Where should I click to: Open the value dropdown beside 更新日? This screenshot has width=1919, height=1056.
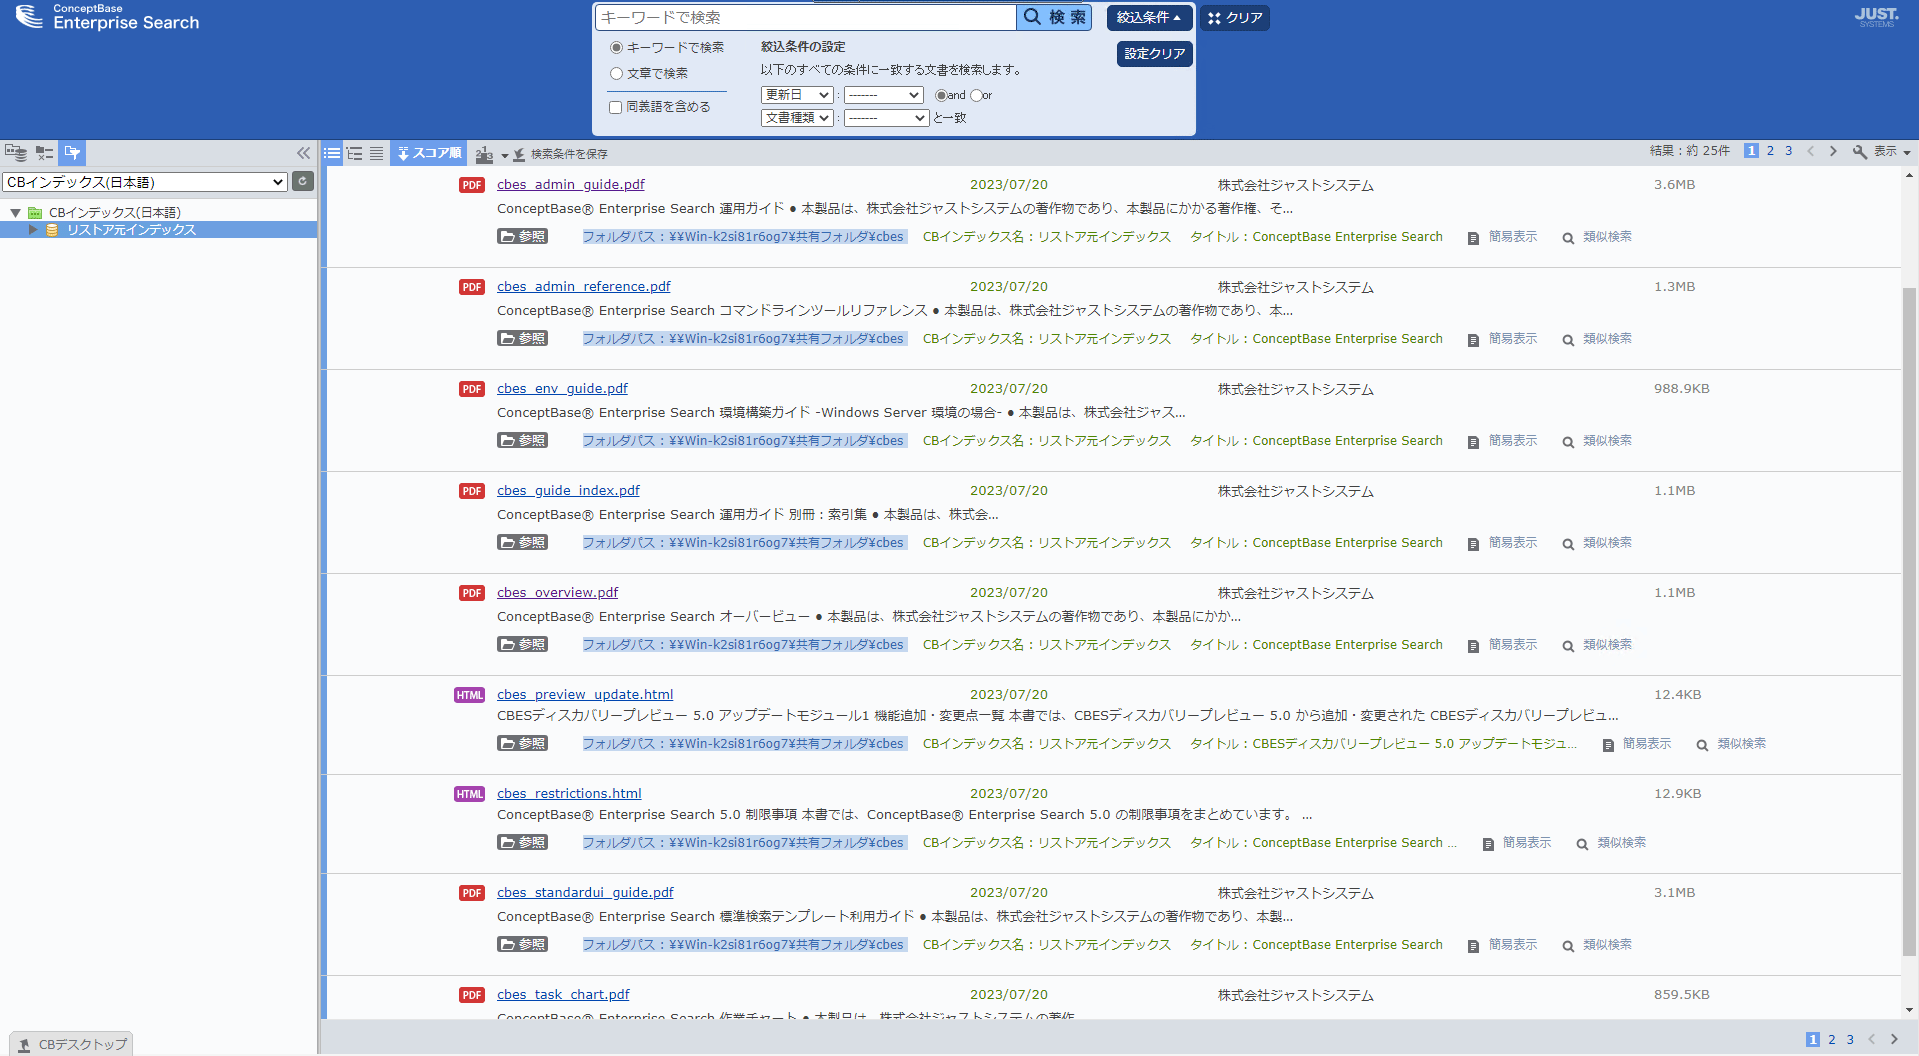(883, 95)
